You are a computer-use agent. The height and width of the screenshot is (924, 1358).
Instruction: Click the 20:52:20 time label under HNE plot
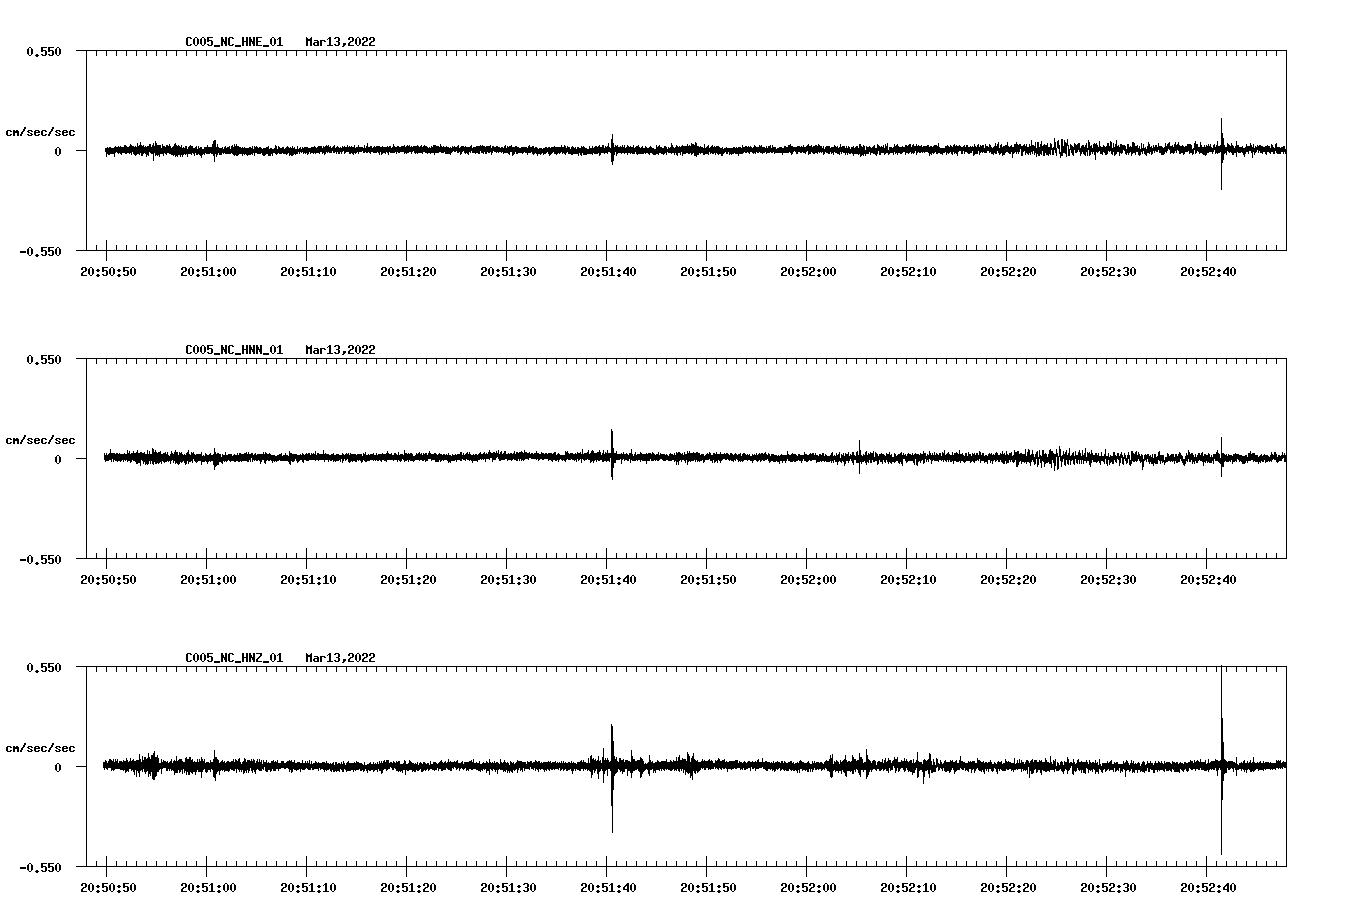(1008, 272)
